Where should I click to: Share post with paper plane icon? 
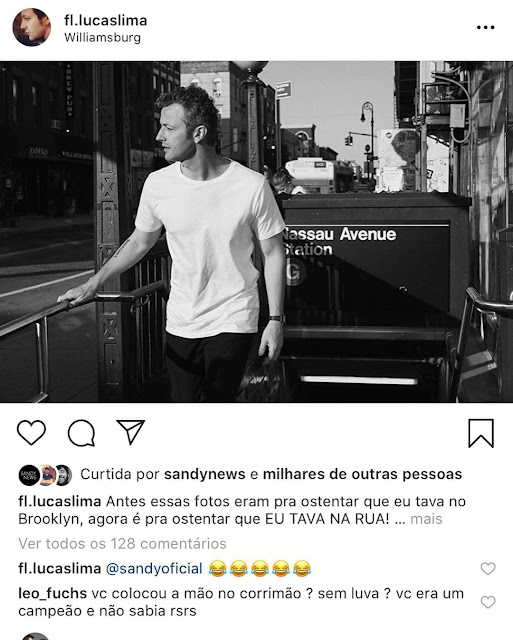click(x=131, y=432)
